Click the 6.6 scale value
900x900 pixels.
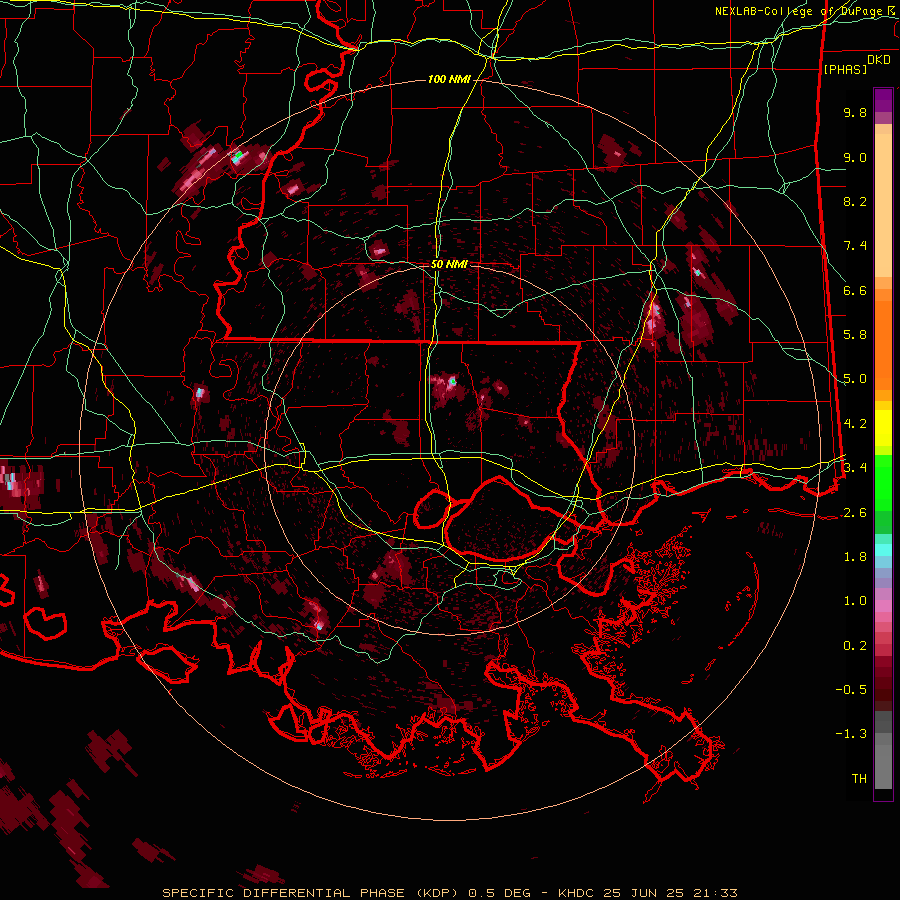[855, 290]
